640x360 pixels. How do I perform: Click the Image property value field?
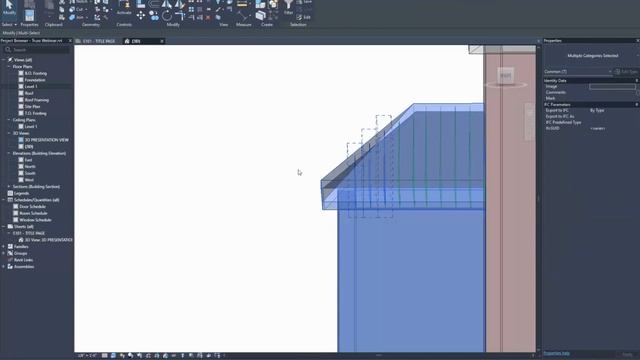tap(612, 87)
